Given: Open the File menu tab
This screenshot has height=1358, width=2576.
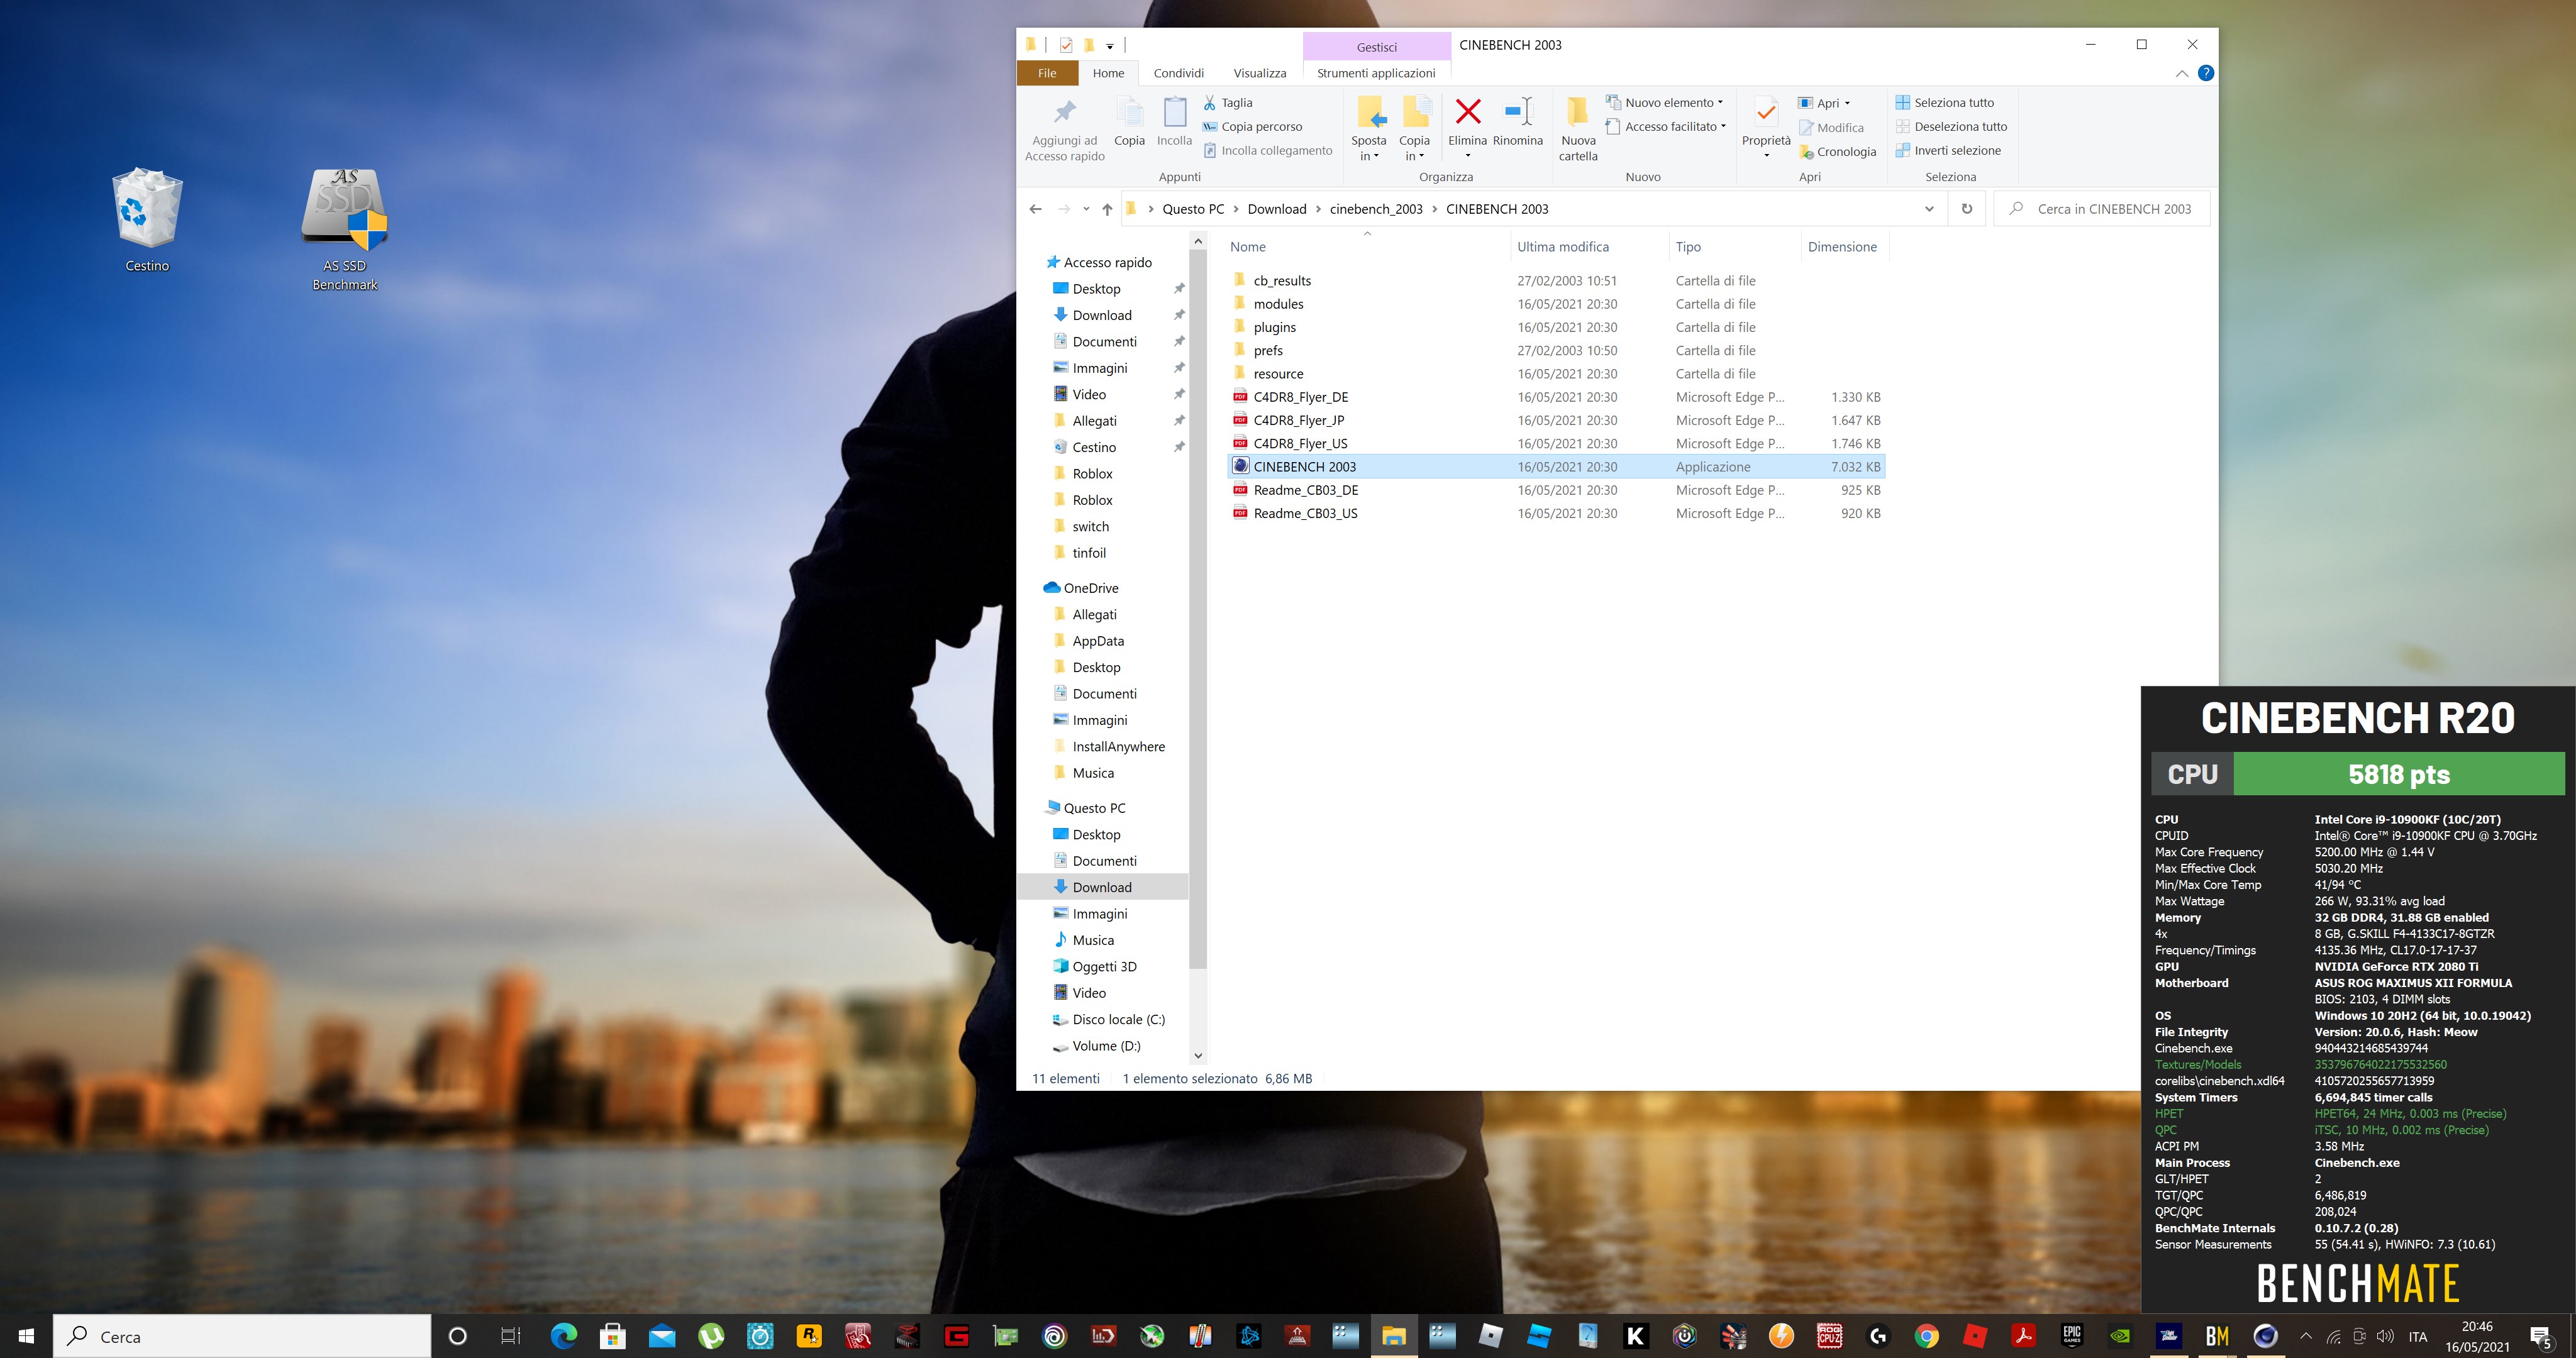Looking at the screenshot, I should point(1047,73).
